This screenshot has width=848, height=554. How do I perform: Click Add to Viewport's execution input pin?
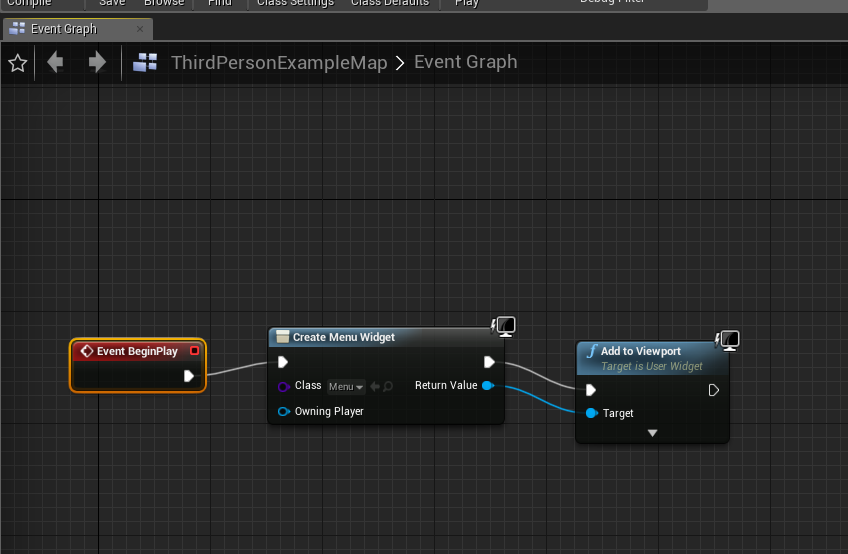point(591,390)
